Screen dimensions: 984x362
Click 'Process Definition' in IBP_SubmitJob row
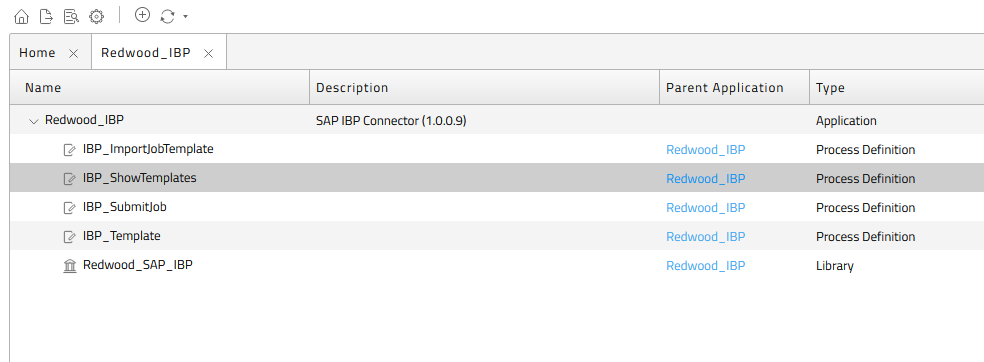tap(865, 208)
